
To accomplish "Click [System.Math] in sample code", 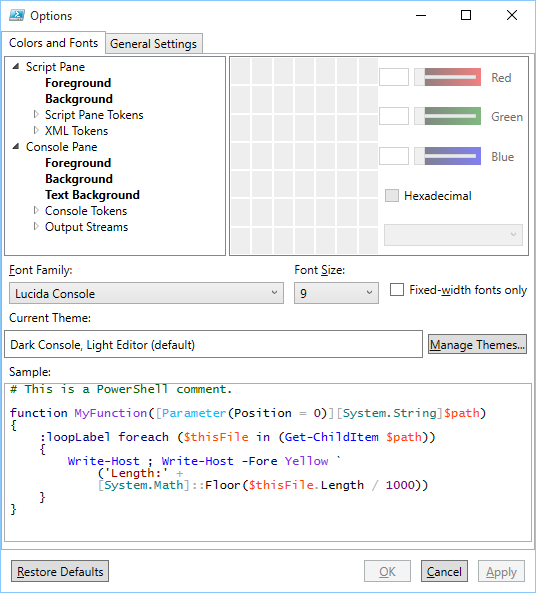I will point(143,485).
